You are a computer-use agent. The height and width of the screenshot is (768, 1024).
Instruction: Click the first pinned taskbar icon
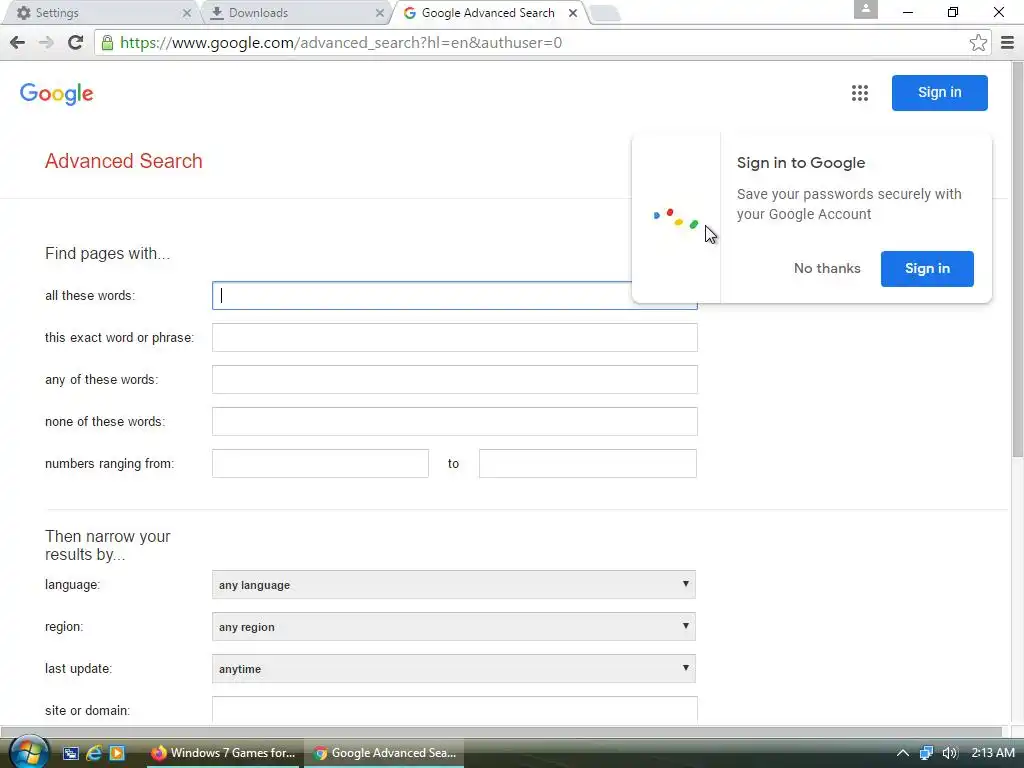pyautogui.click(x=70, y=753)
